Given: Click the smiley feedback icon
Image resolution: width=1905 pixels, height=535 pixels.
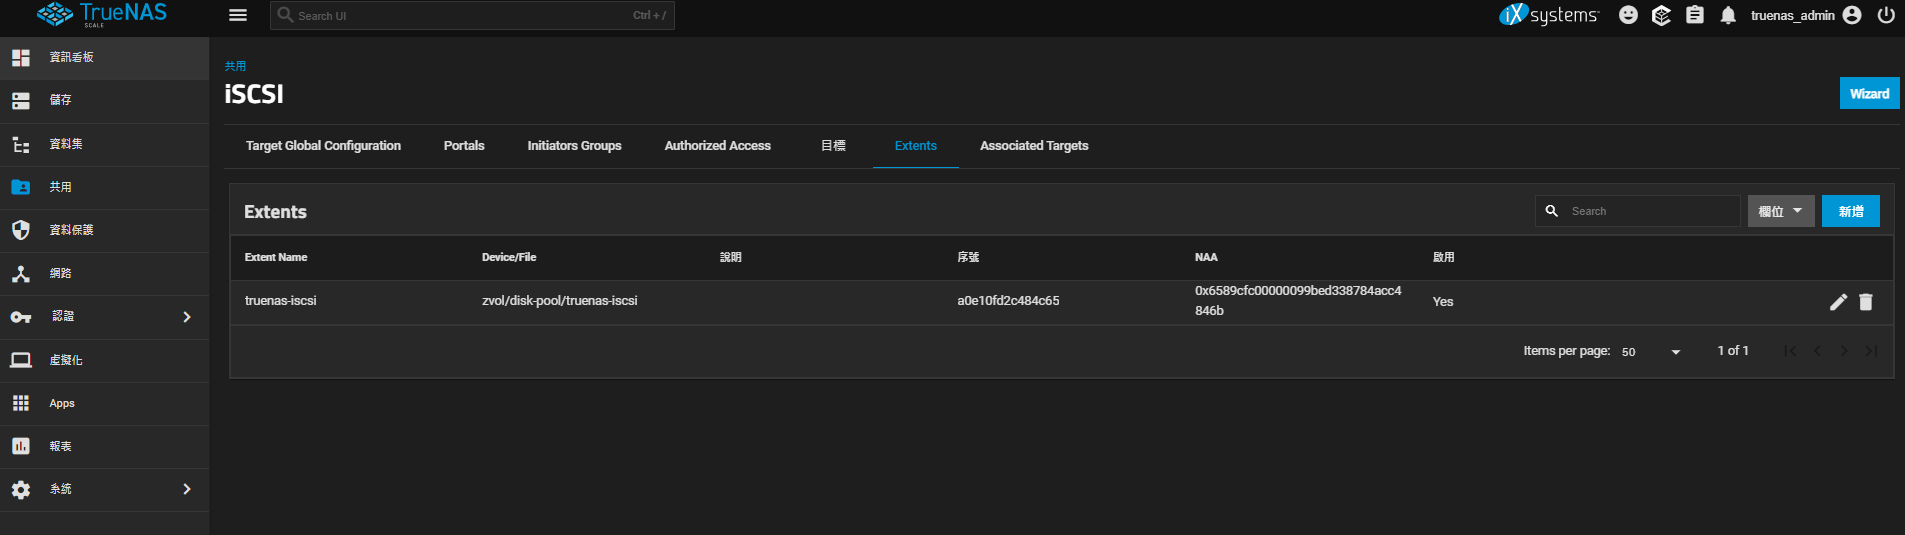Looking at the screenshot, I should pos(1628,15).
